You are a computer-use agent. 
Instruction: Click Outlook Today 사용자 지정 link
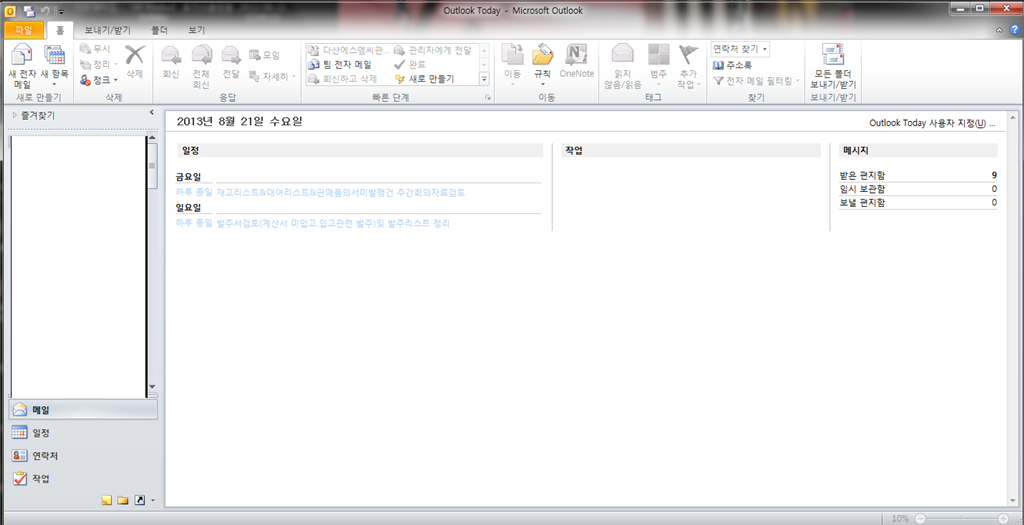click(932, 123)
